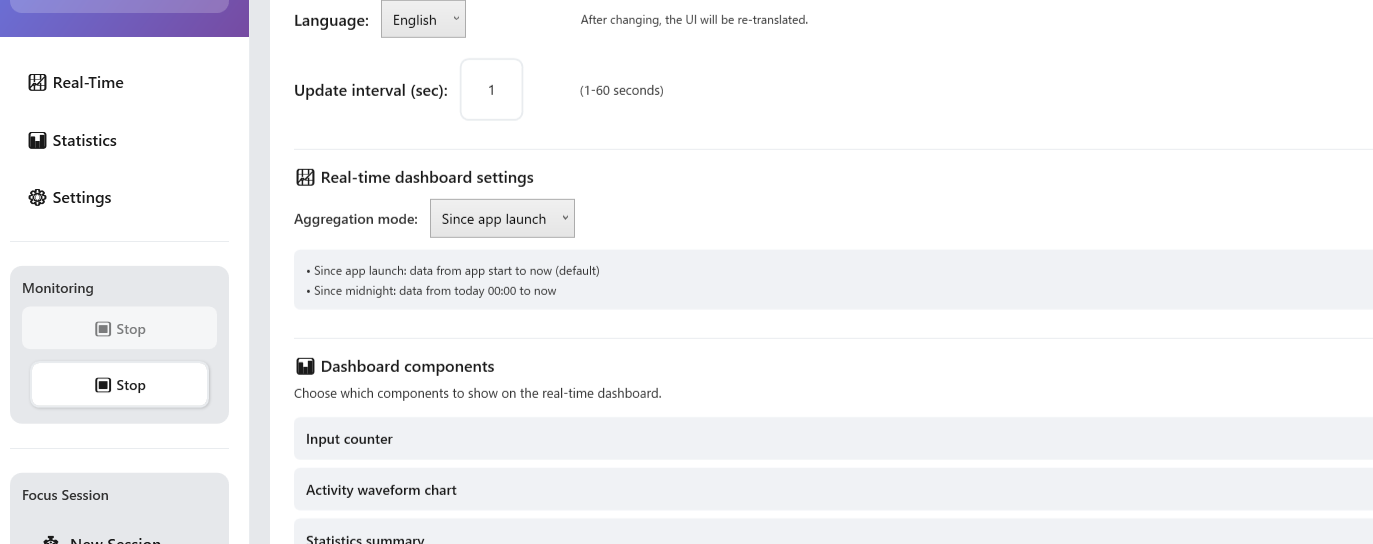Click the Statistics bar-chart icon in sidebar
This screenshot has width=1373, height=544.
[x=37, y=141]
